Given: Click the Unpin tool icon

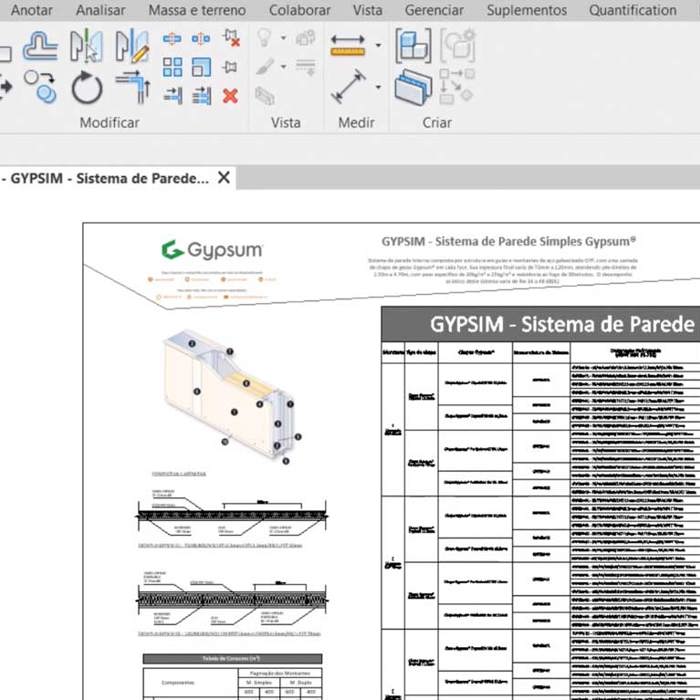Looking at the screenshot, I should [231, 38].
